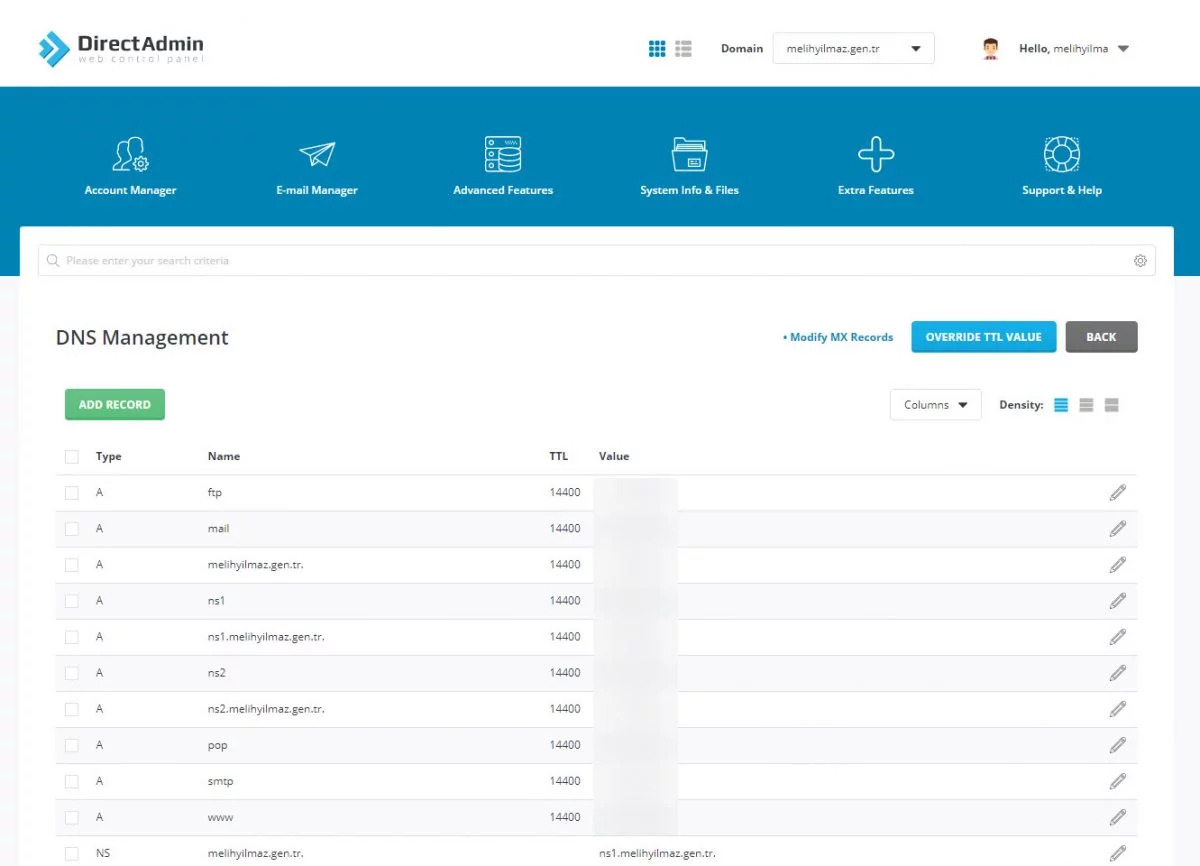Viewport: 1200px width, 866px height.
Task: Check the ns2 record checkbox
Action: (71, 673)
